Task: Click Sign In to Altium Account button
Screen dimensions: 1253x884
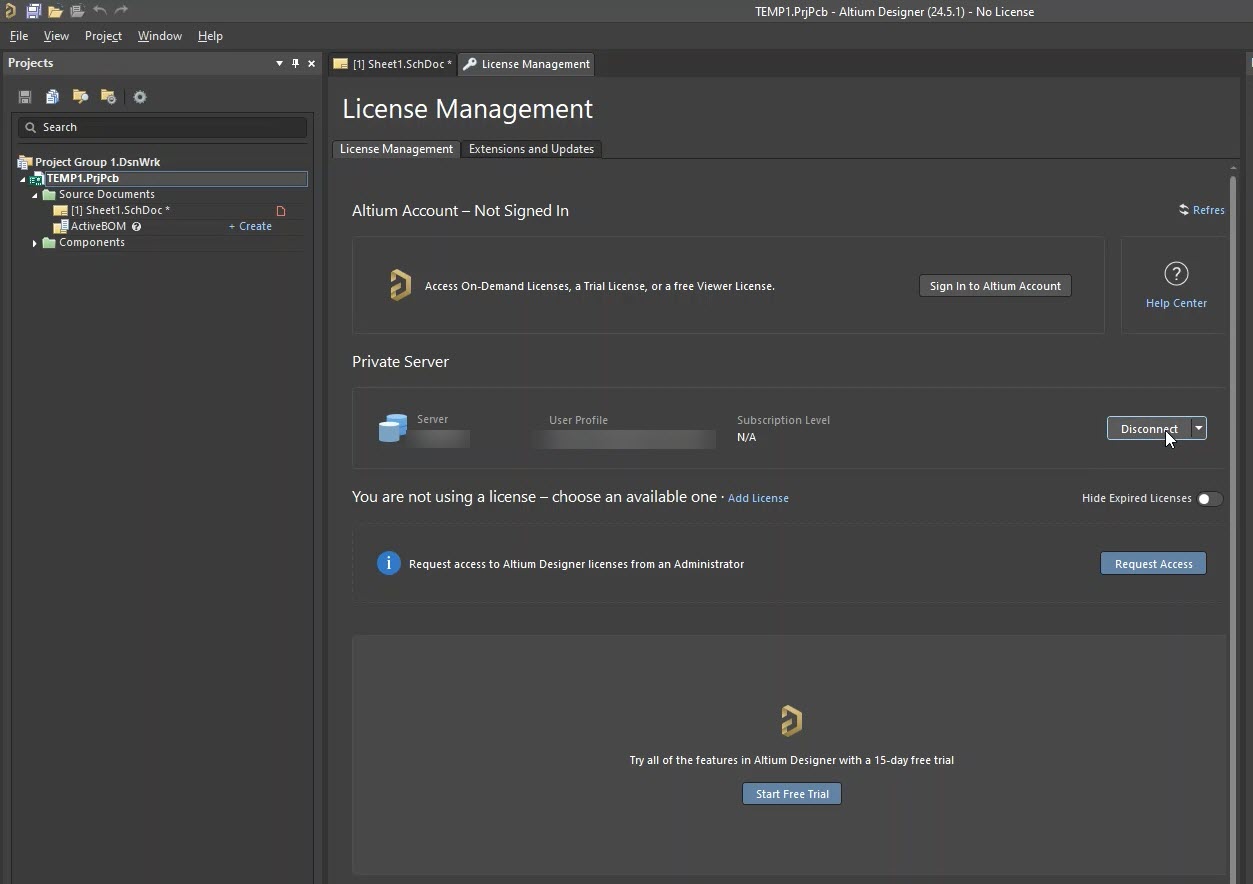Action: click(995, 286)
